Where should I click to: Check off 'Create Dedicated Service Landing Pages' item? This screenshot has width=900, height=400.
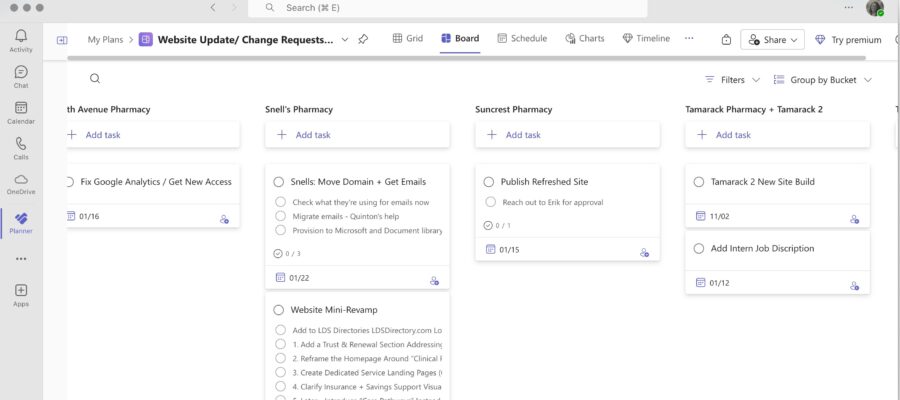pyautogui.click(x=280, y=372)
